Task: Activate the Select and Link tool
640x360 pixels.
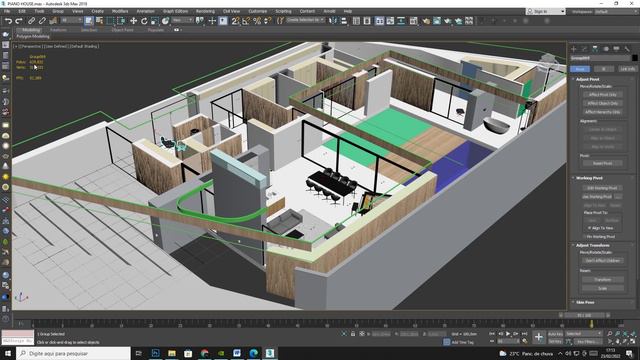Action: pyautogui.click(x=31, y=21)
